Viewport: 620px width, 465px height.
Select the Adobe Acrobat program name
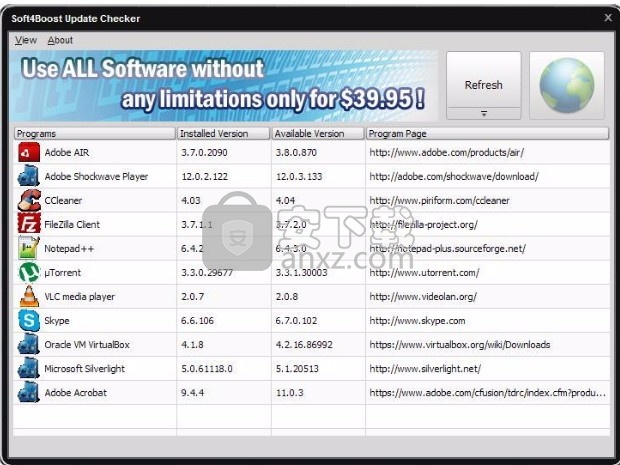pos(76,393)
